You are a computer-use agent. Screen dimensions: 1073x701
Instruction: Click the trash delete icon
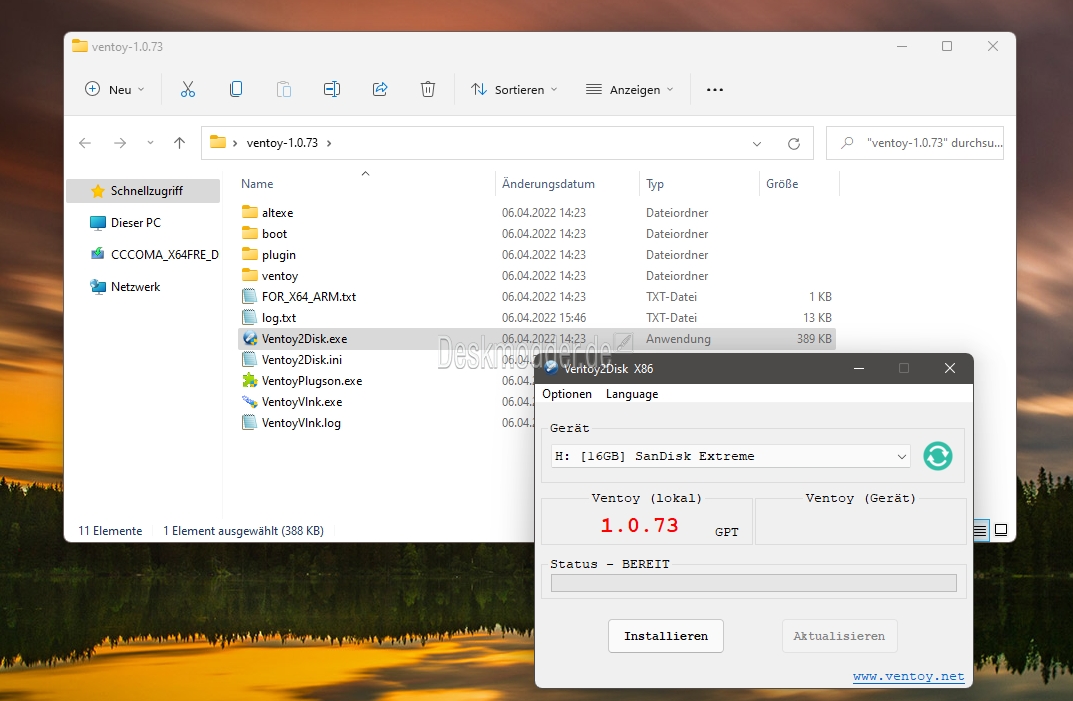click(428, 89)
